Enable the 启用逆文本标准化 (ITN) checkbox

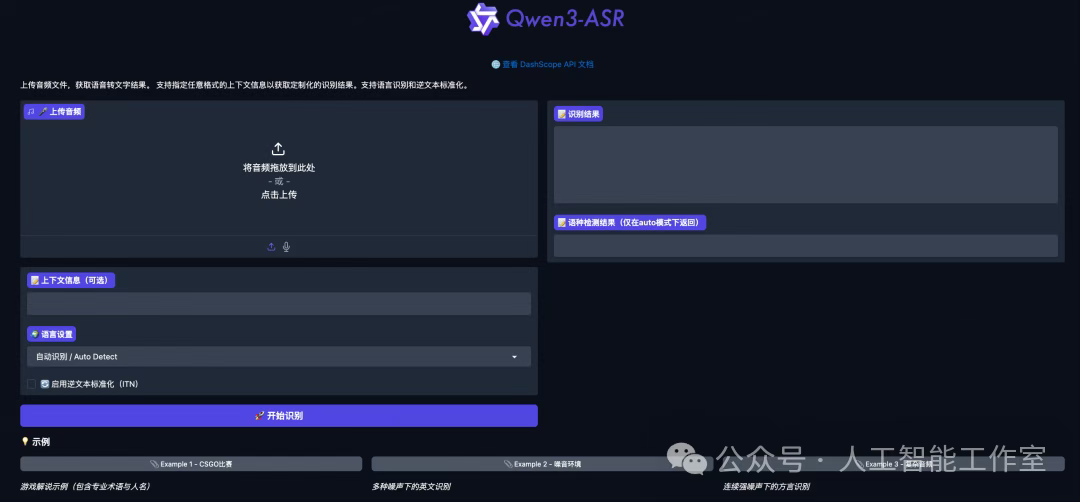[x=32, y=384]
